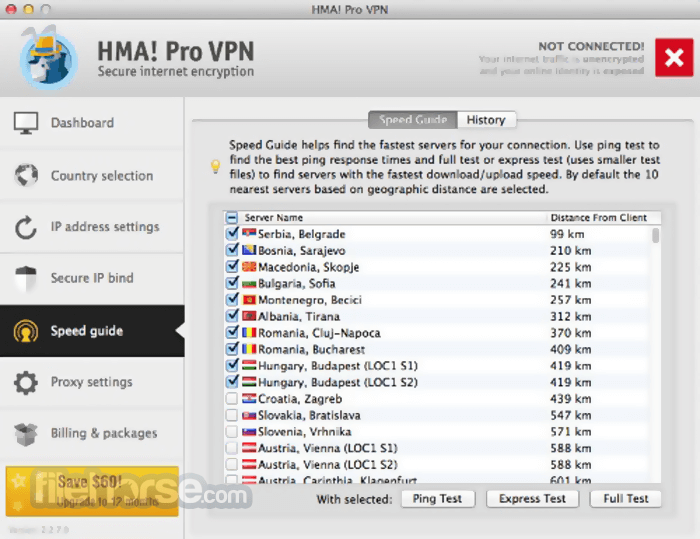
Task: Click the red not-connected X icon
Action: (x=674, y=58)
